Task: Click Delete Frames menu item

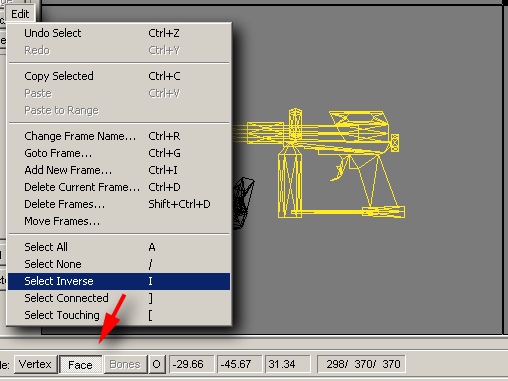Action: point(119,204)
